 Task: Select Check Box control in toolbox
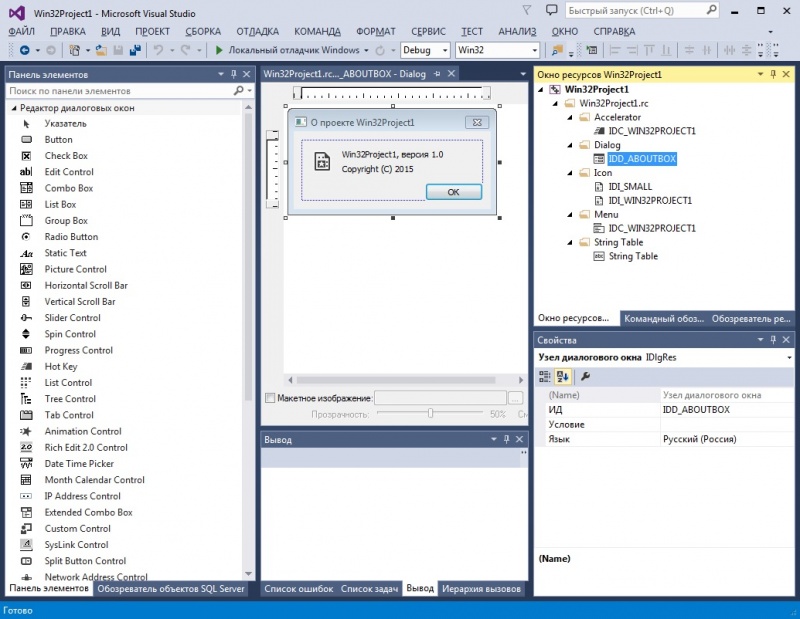[x=66, y=156]
